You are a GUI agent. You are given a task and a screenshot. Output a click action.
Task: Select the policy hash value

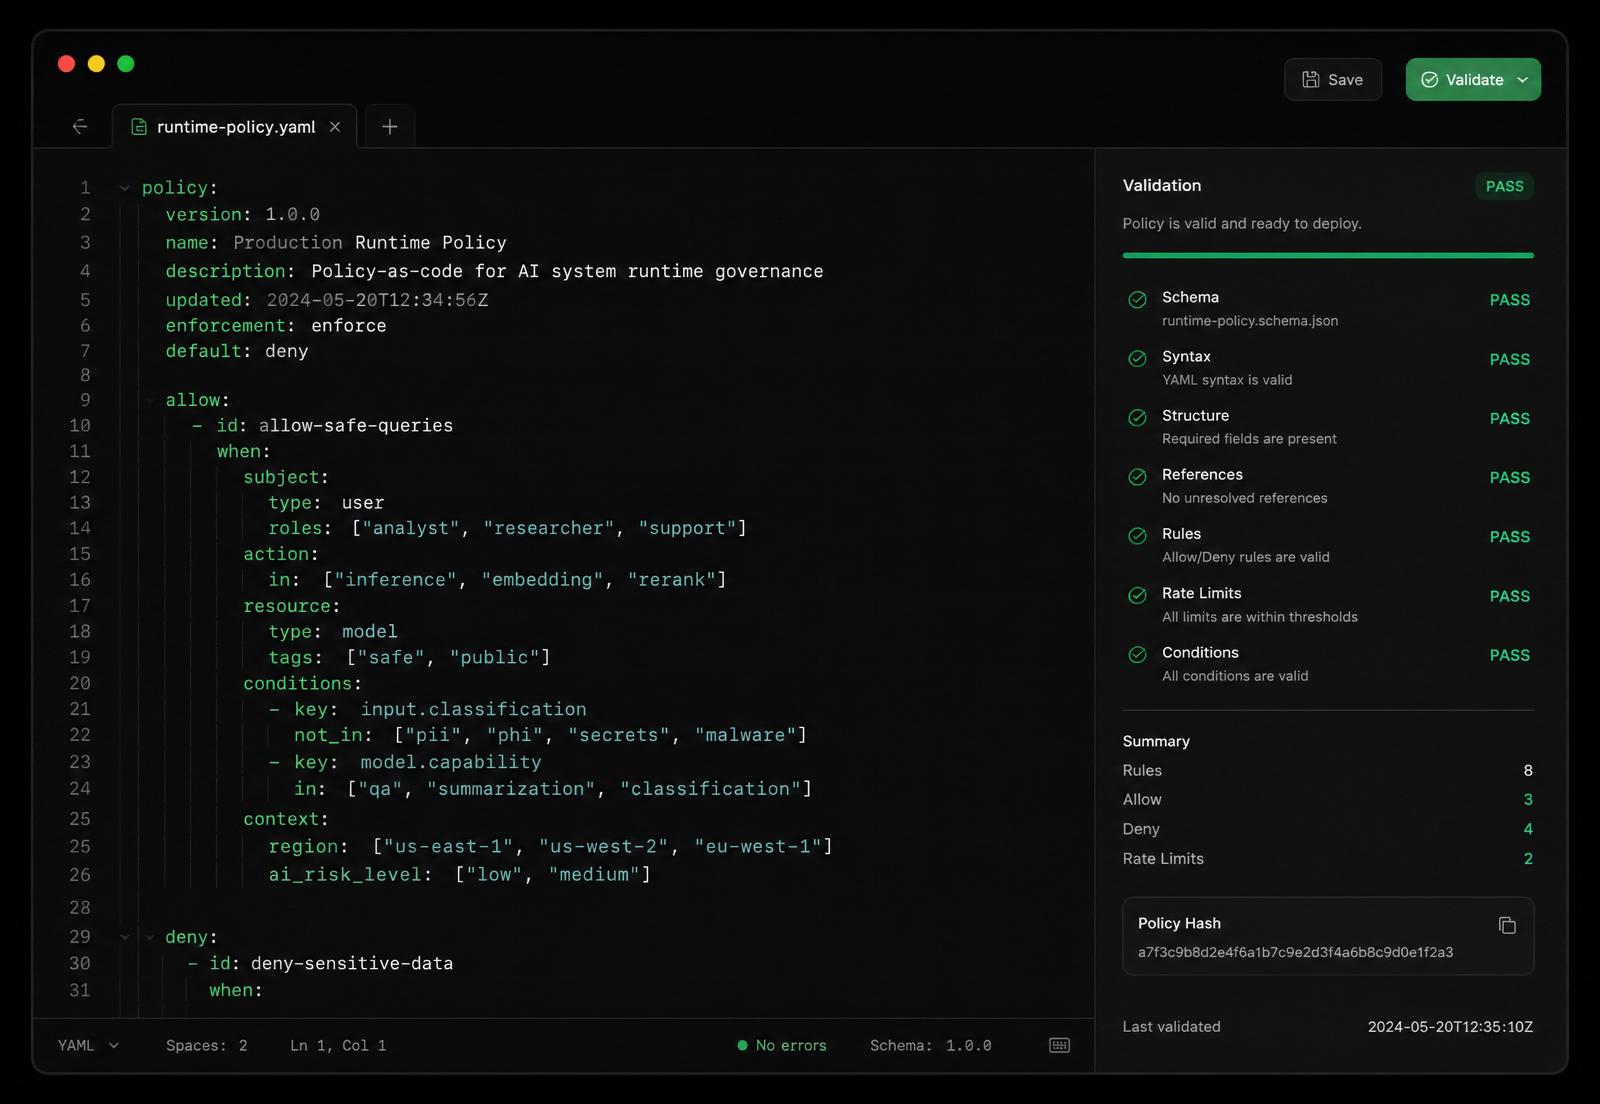[x=1295, y=952]
